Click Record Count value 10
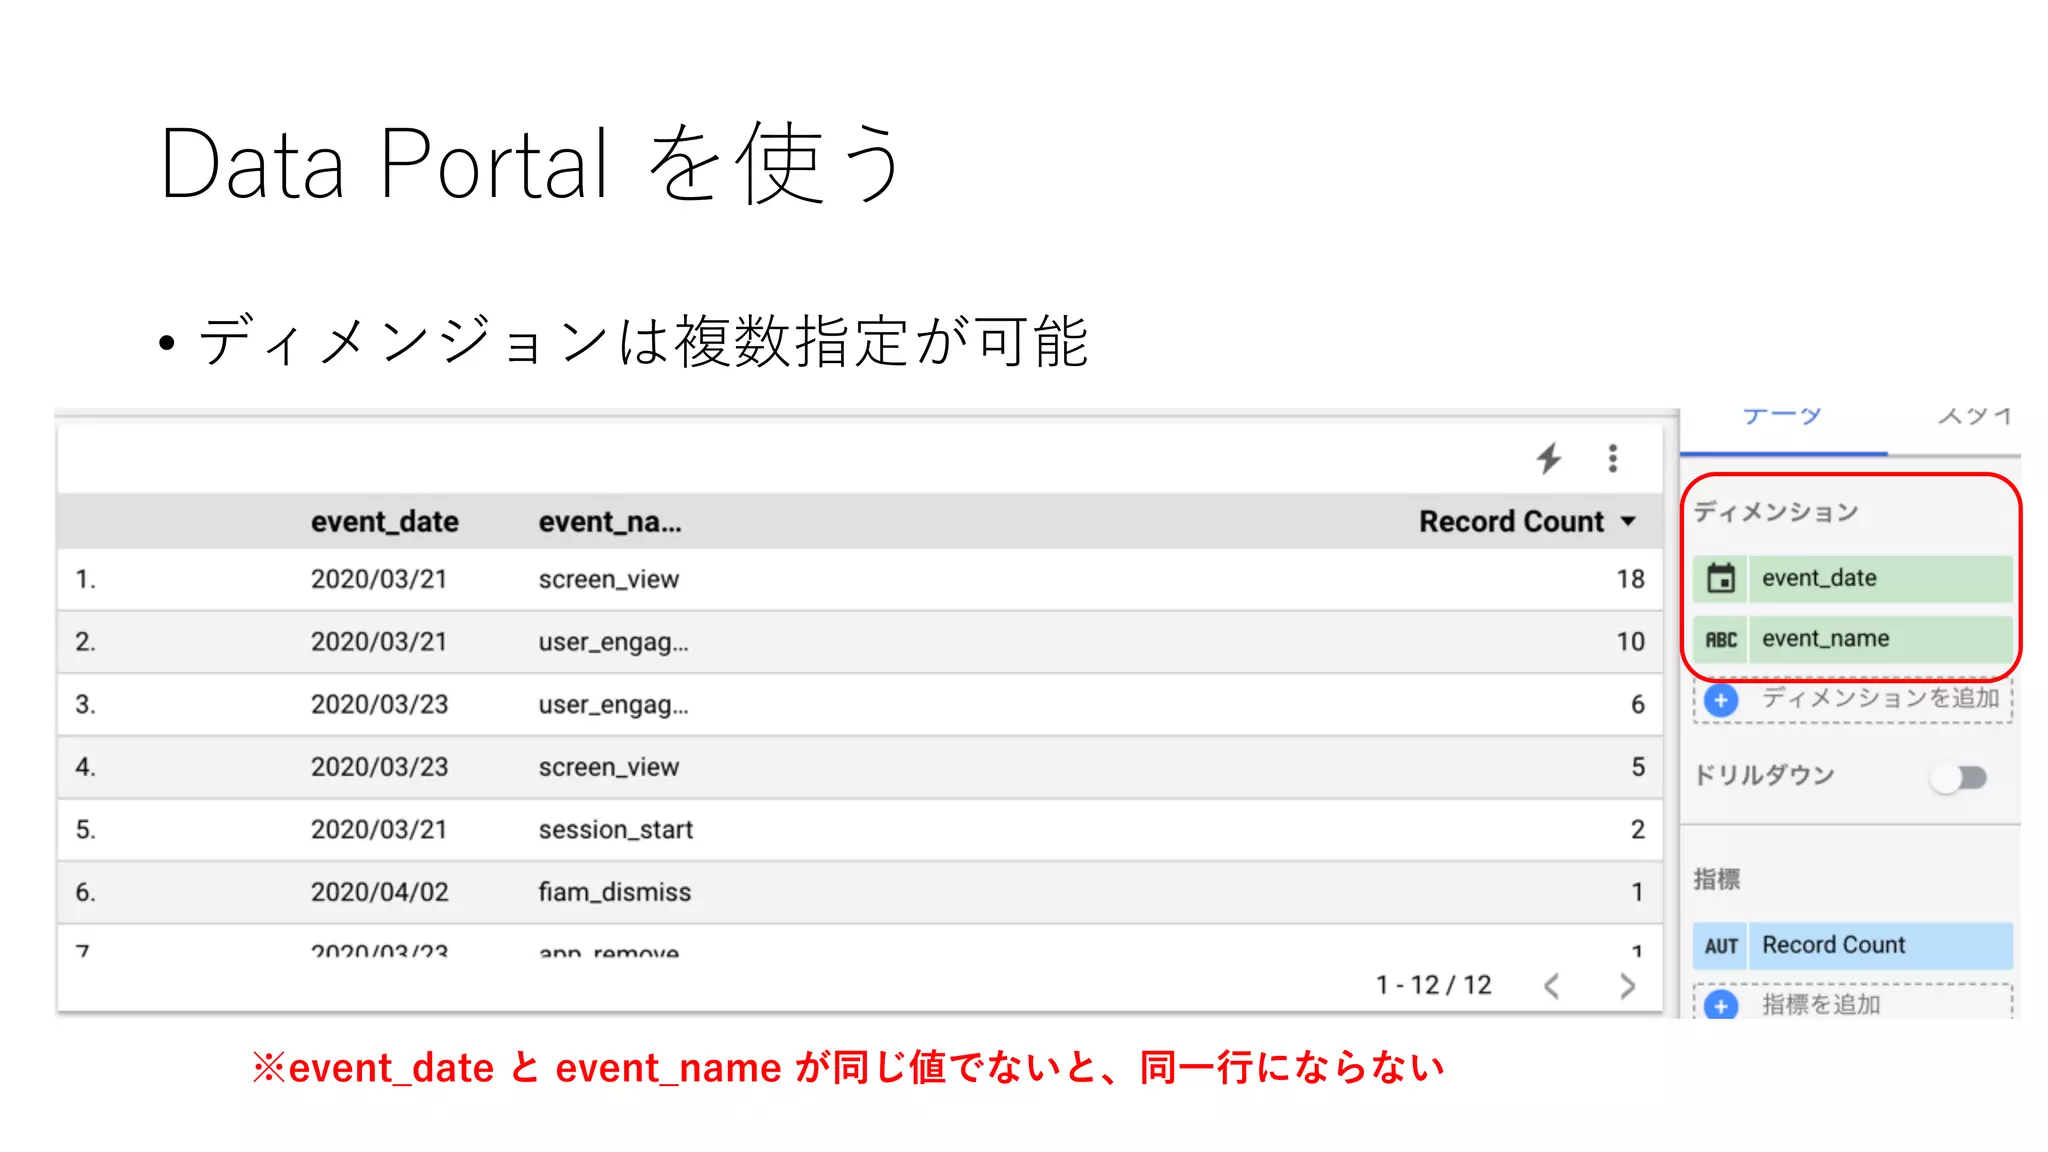 [x=1630, y=642]
